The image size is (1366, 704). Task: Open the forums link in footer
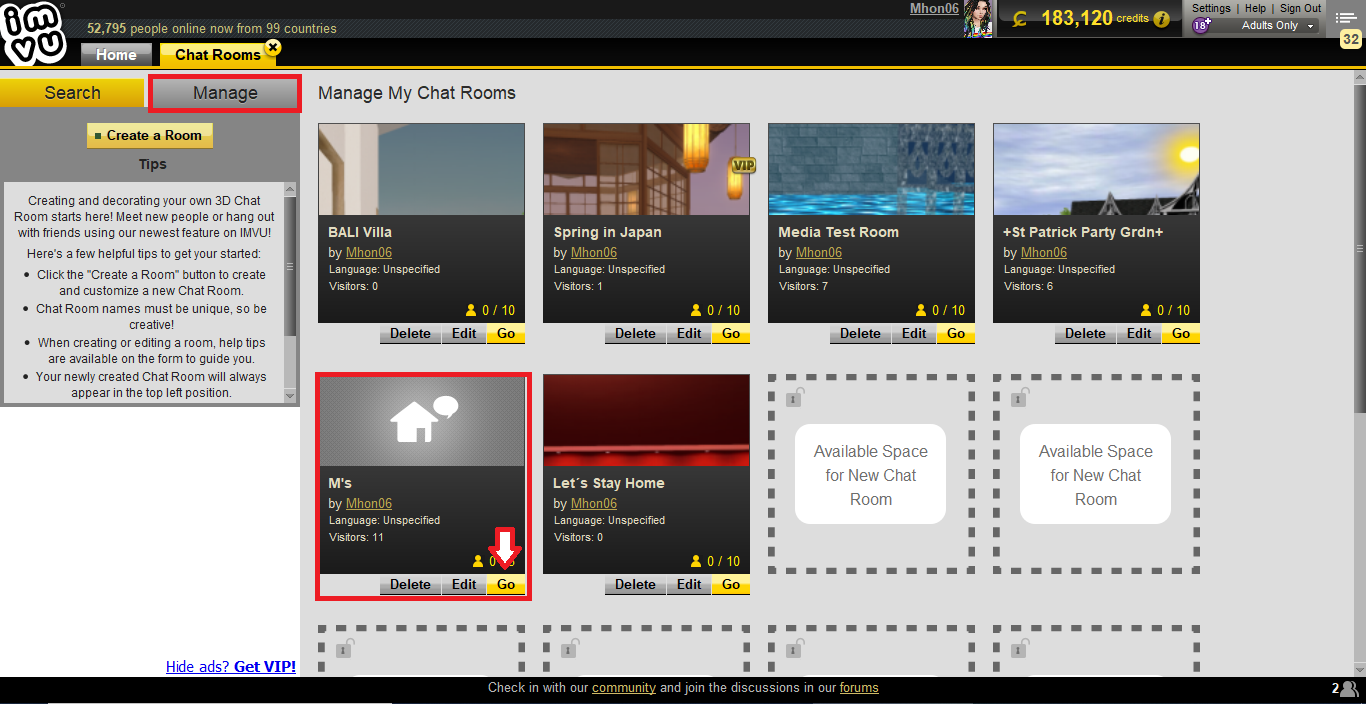pos(859,687)
